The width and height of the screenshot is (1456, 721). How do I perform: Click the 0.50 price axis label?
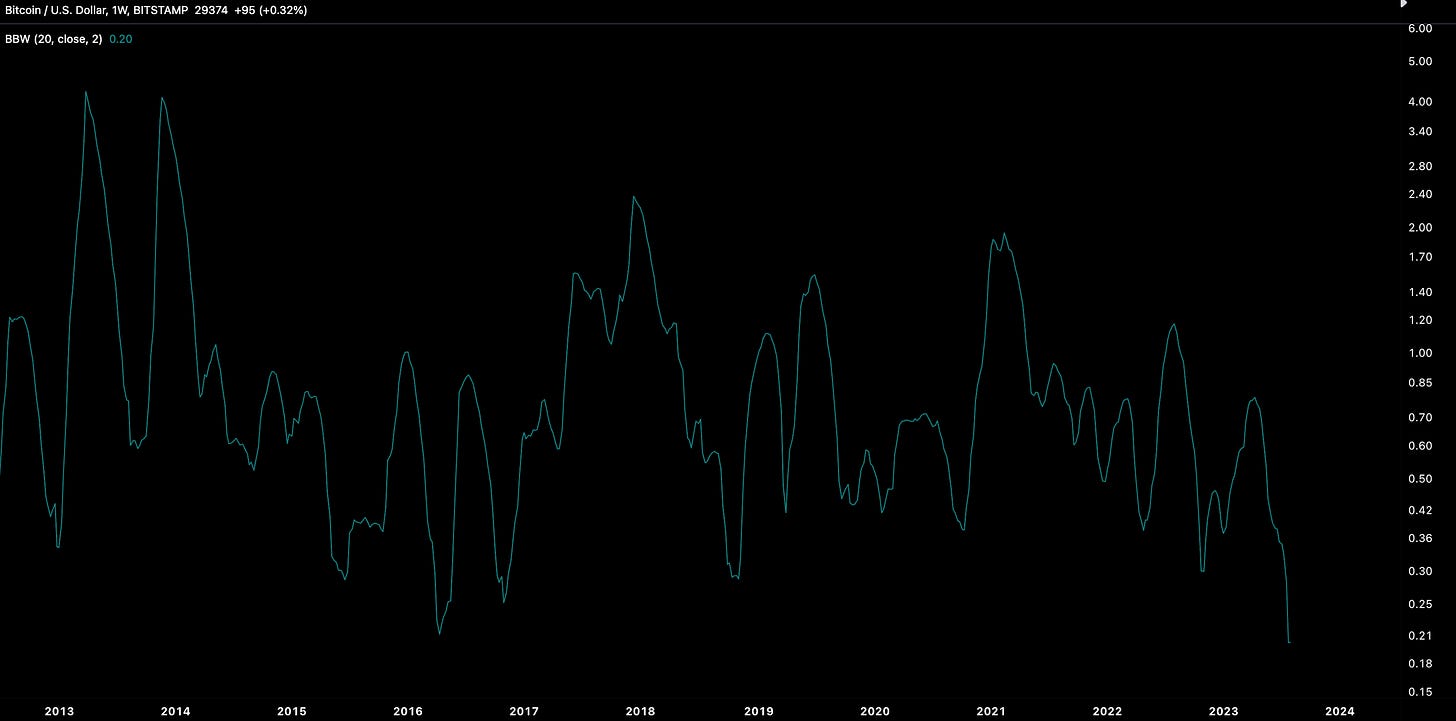[x=1420, y=478]
